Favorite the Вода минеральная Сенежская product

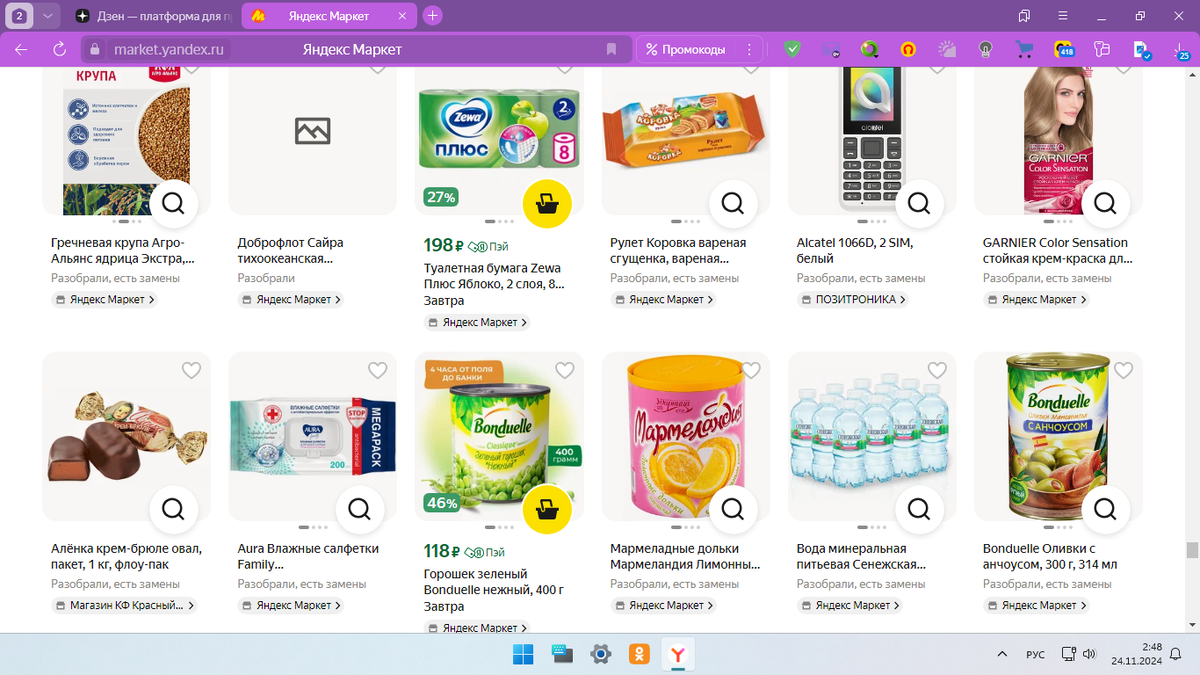click(x=937, y=371)
